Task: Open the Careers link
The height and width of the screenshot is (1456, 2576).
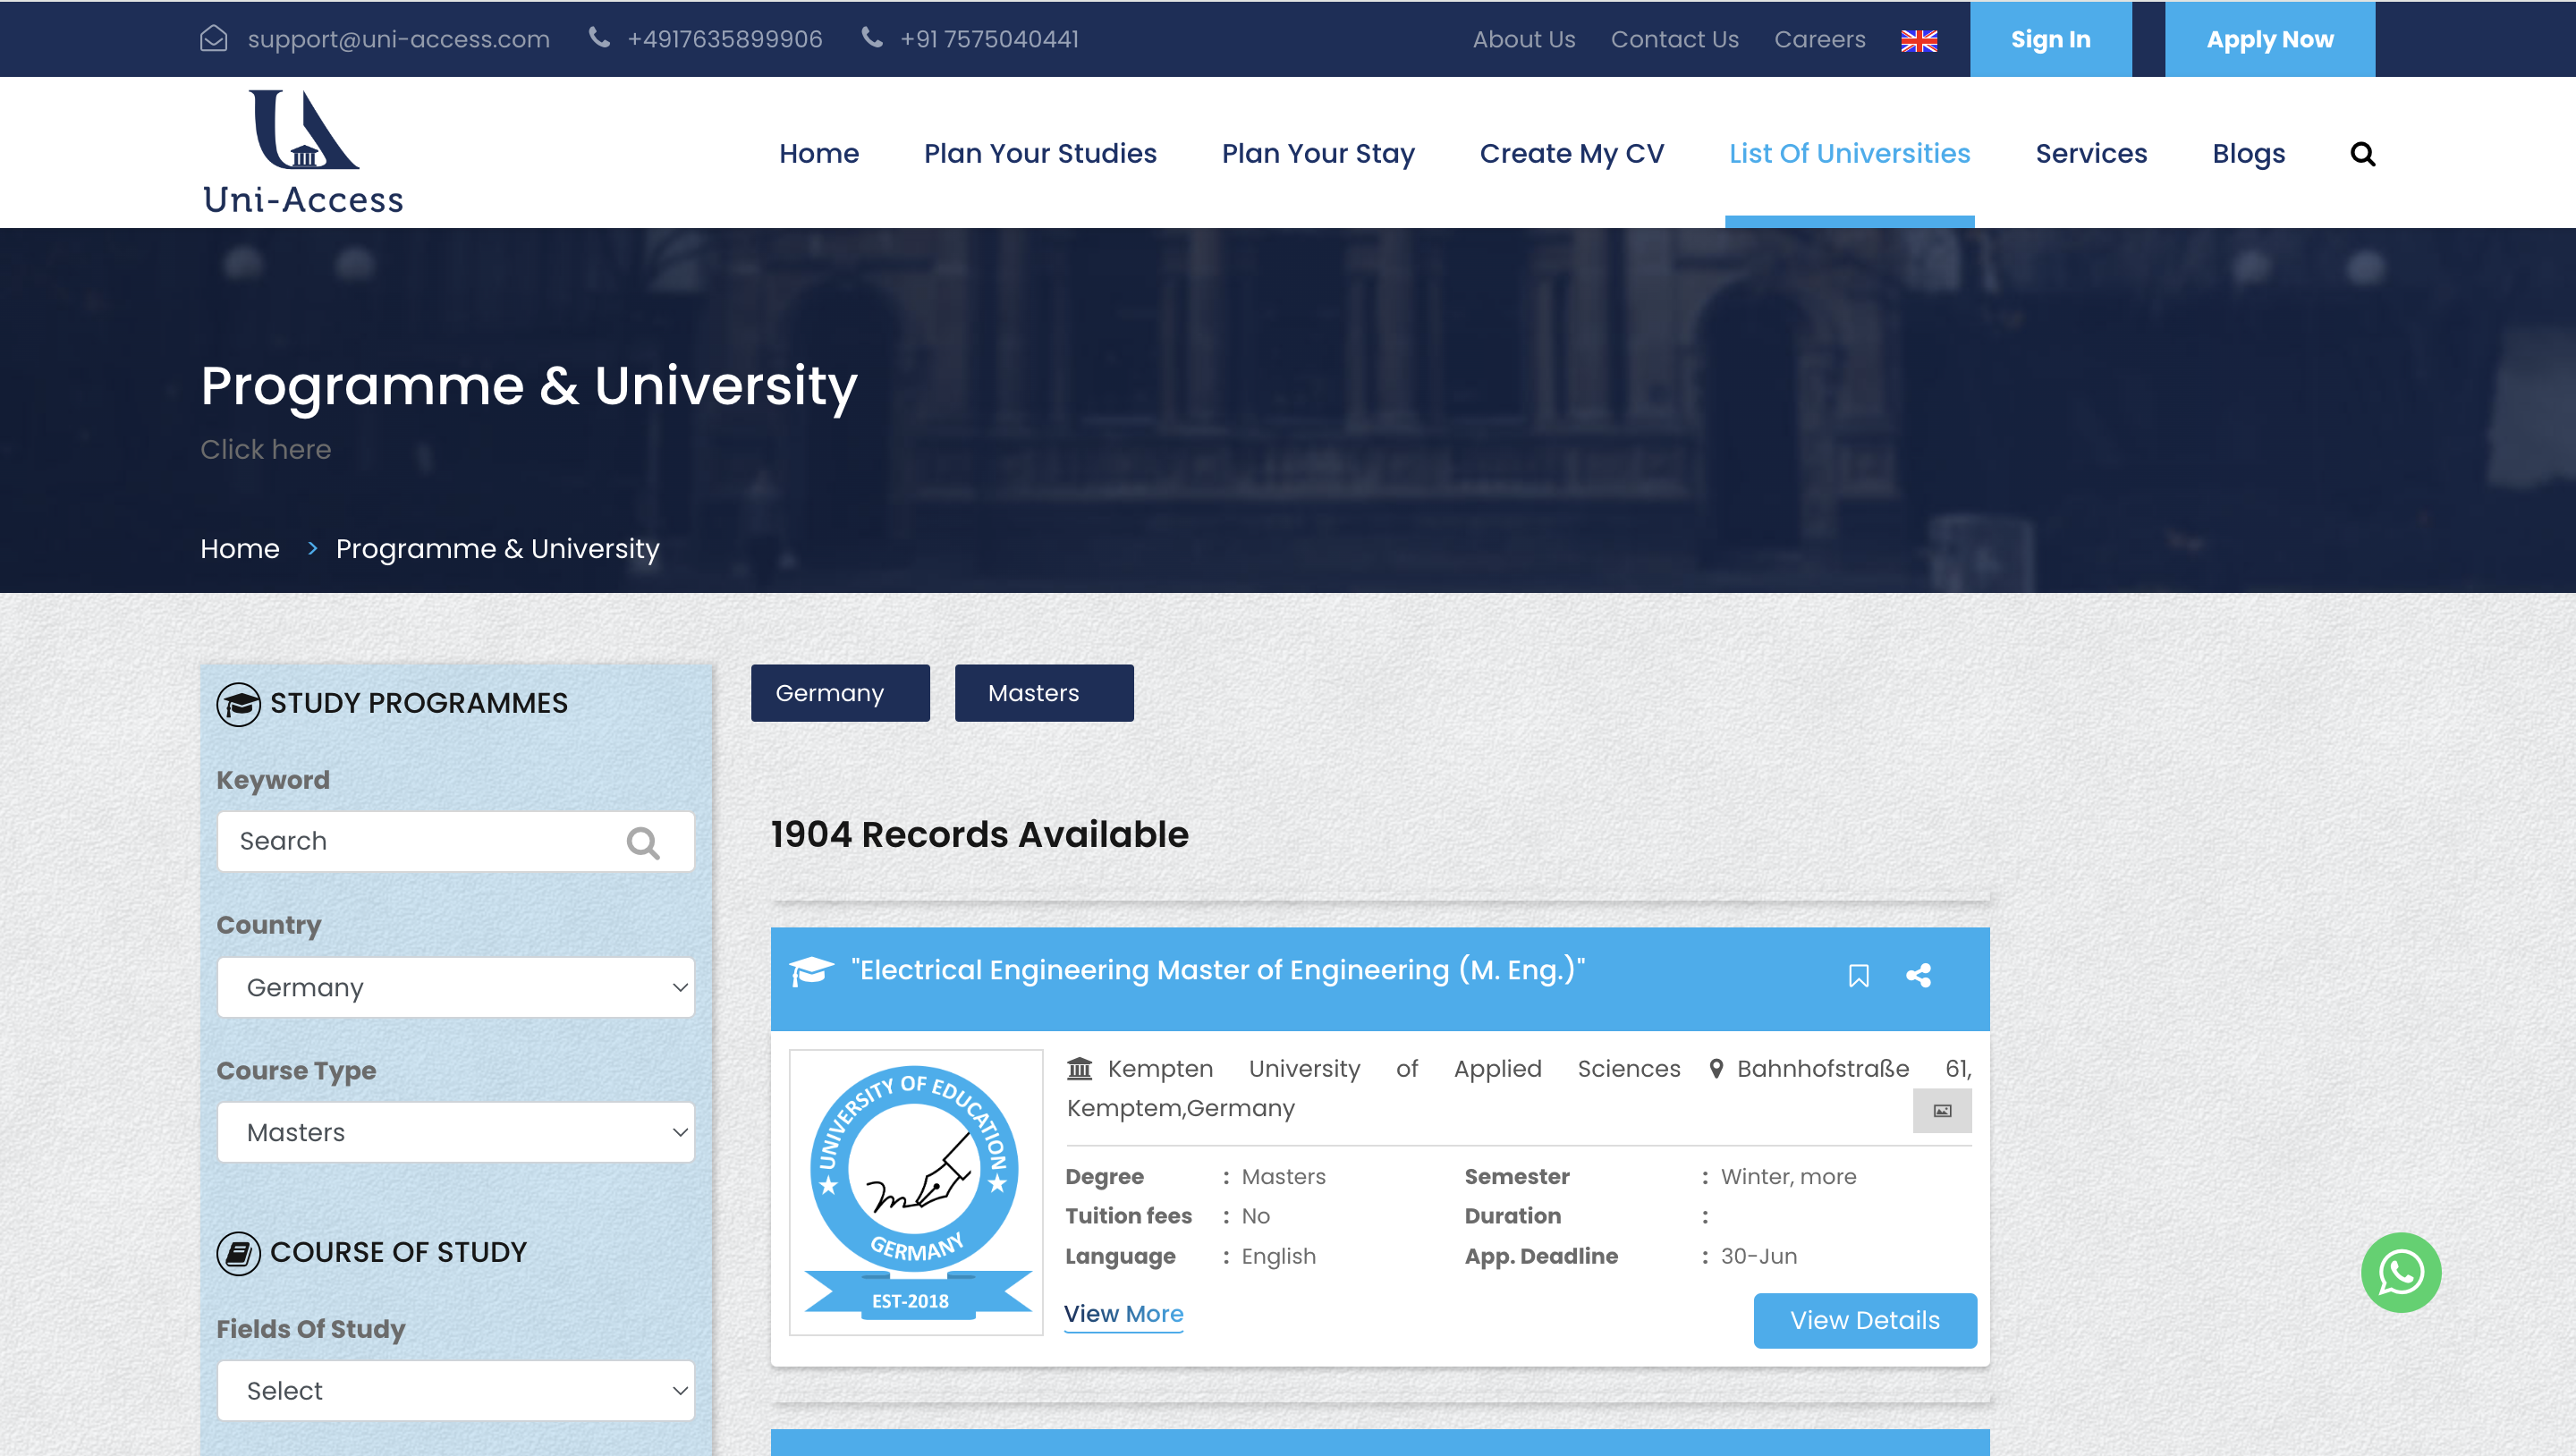Action: tap(1820, 39)
